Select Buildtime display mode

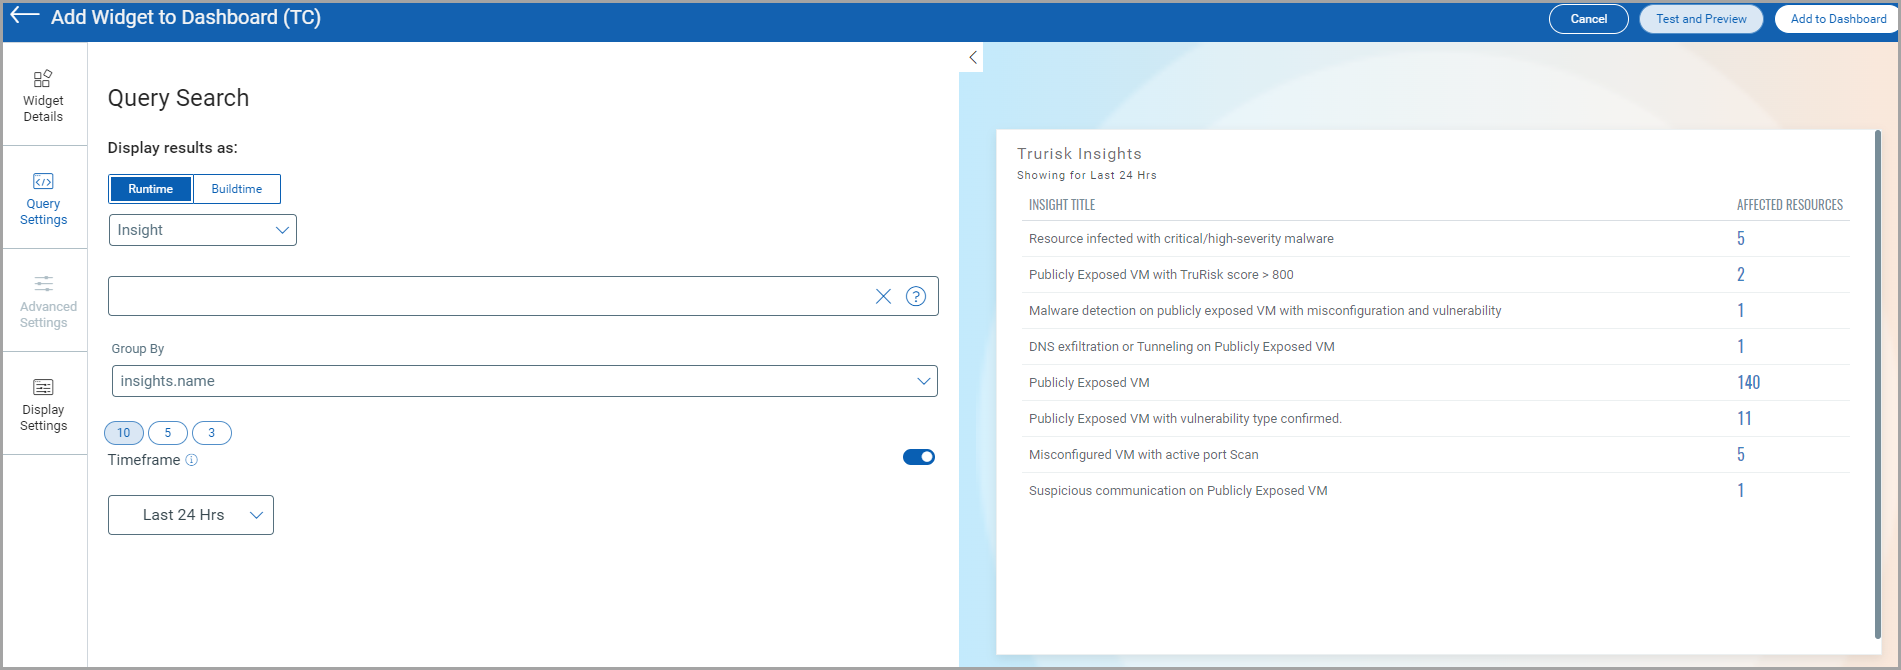(236, 189)
